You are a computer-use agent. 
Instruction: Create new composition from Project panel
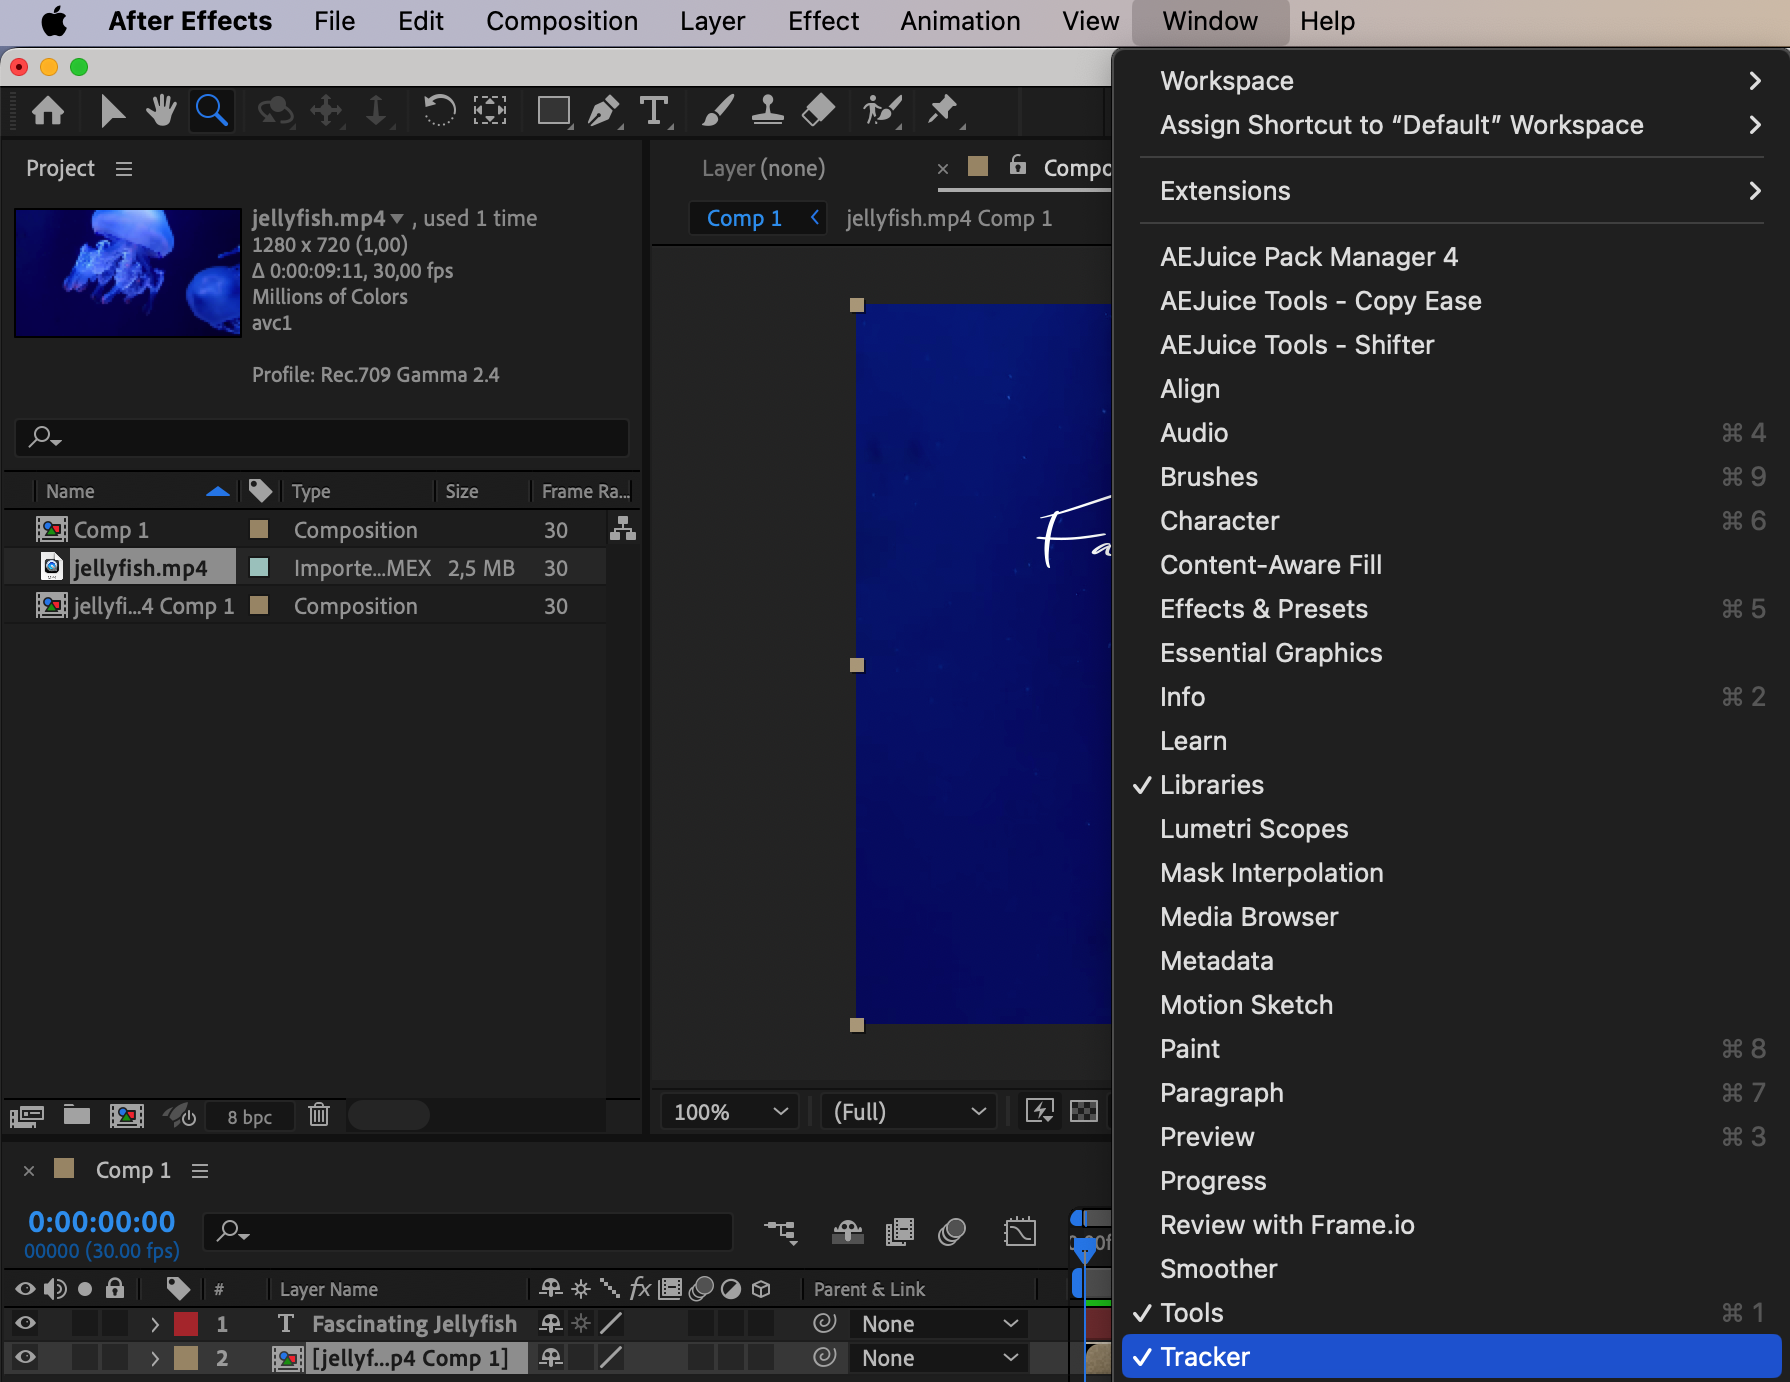[127, 1116]
